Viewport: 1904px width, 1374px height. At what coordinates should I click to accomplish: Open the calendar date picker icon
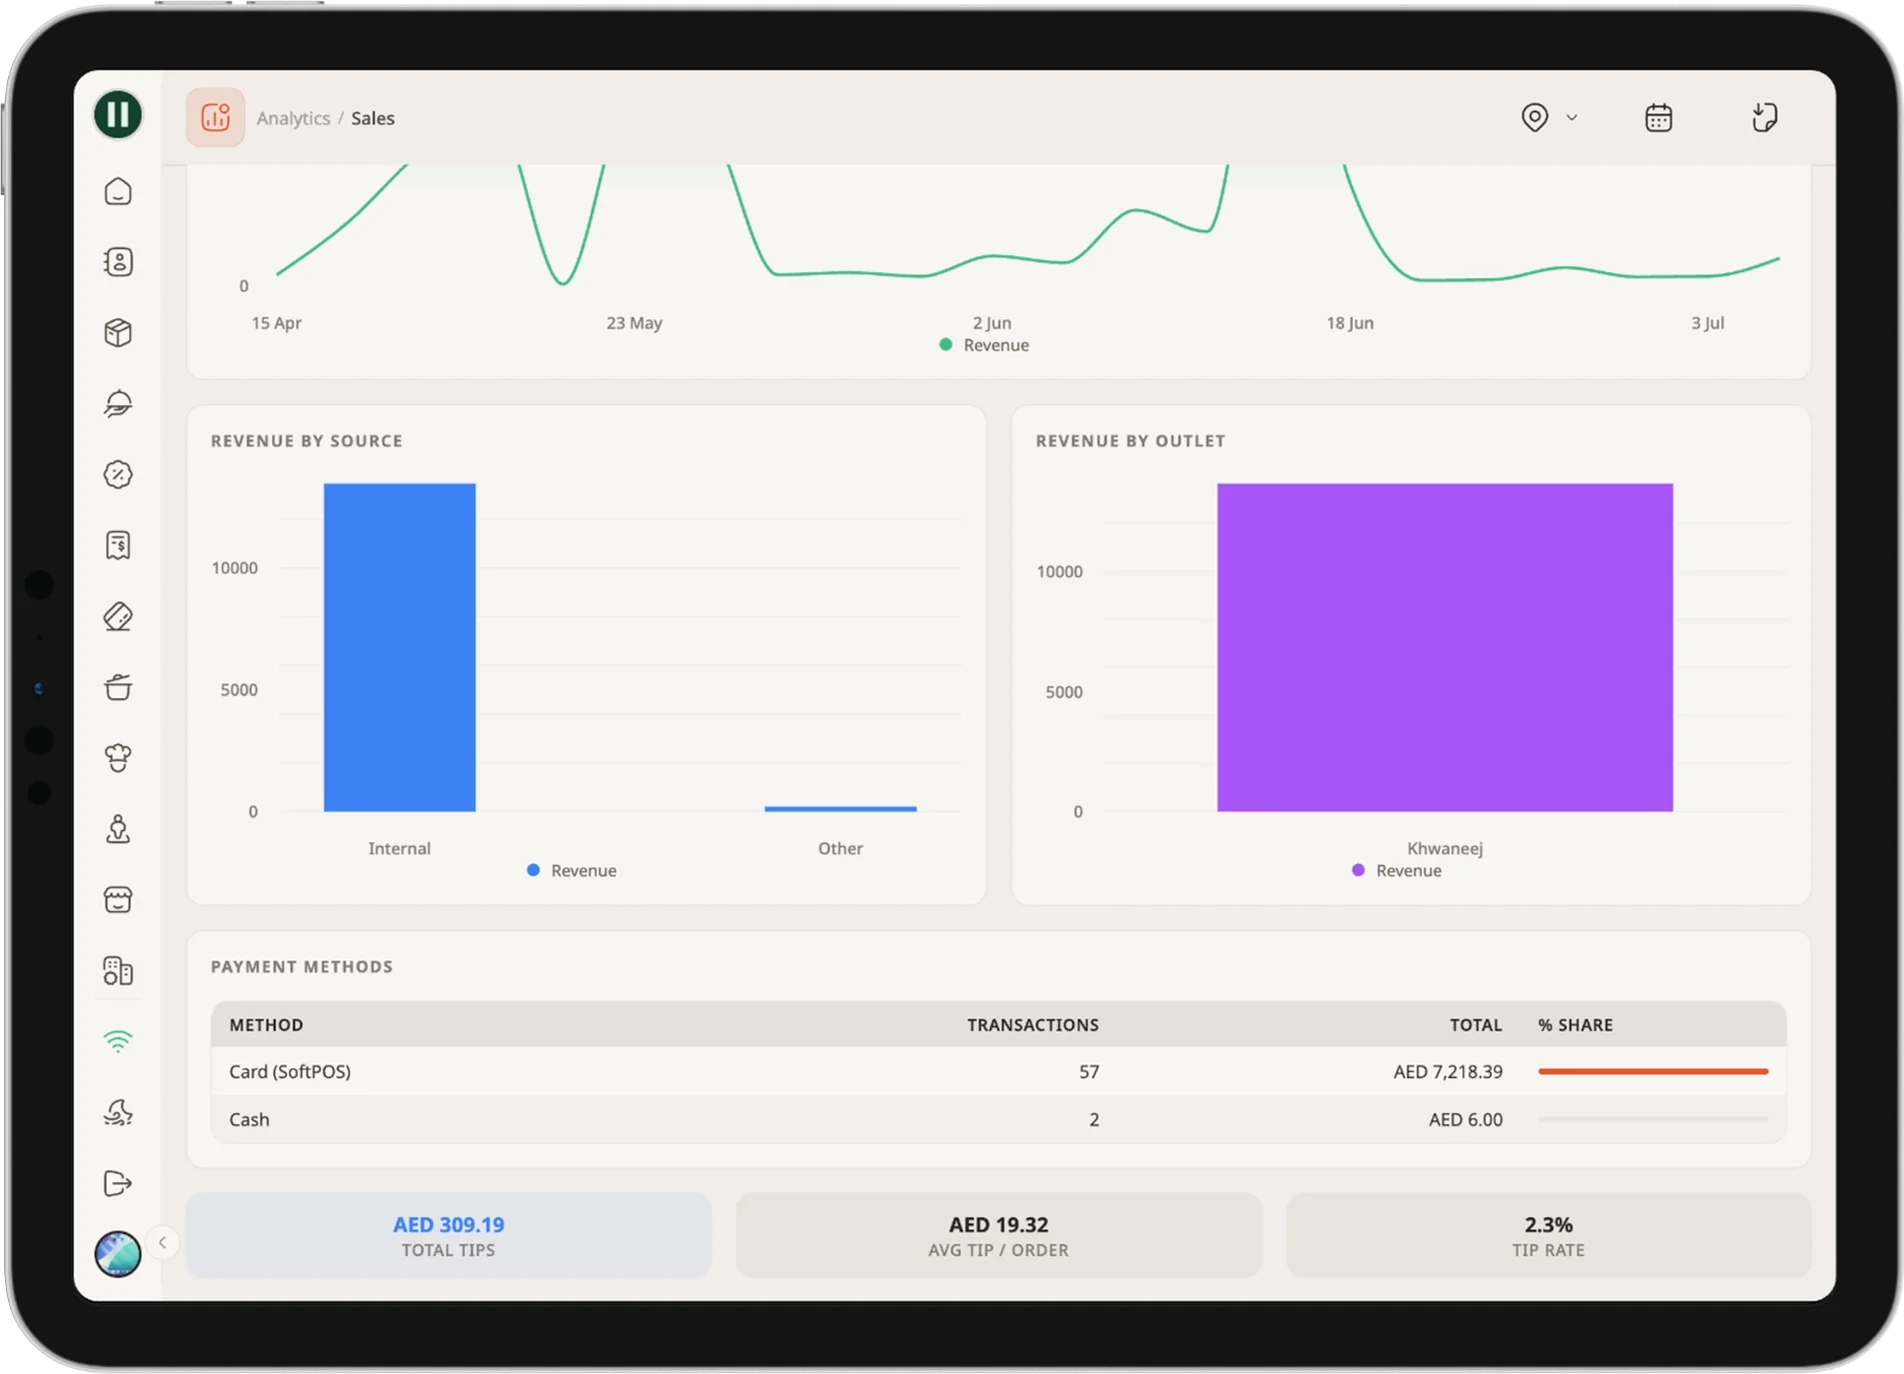click(1659, 118)
